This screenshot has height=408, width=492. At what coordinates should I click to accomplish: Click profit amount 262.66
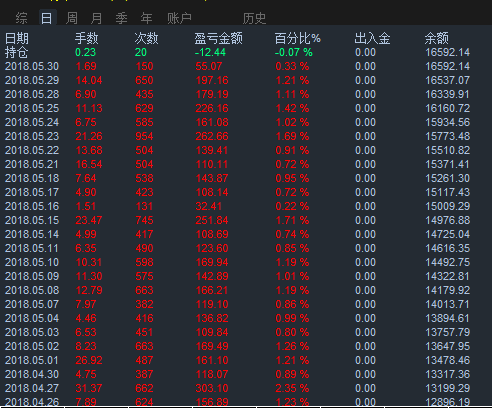212,136
